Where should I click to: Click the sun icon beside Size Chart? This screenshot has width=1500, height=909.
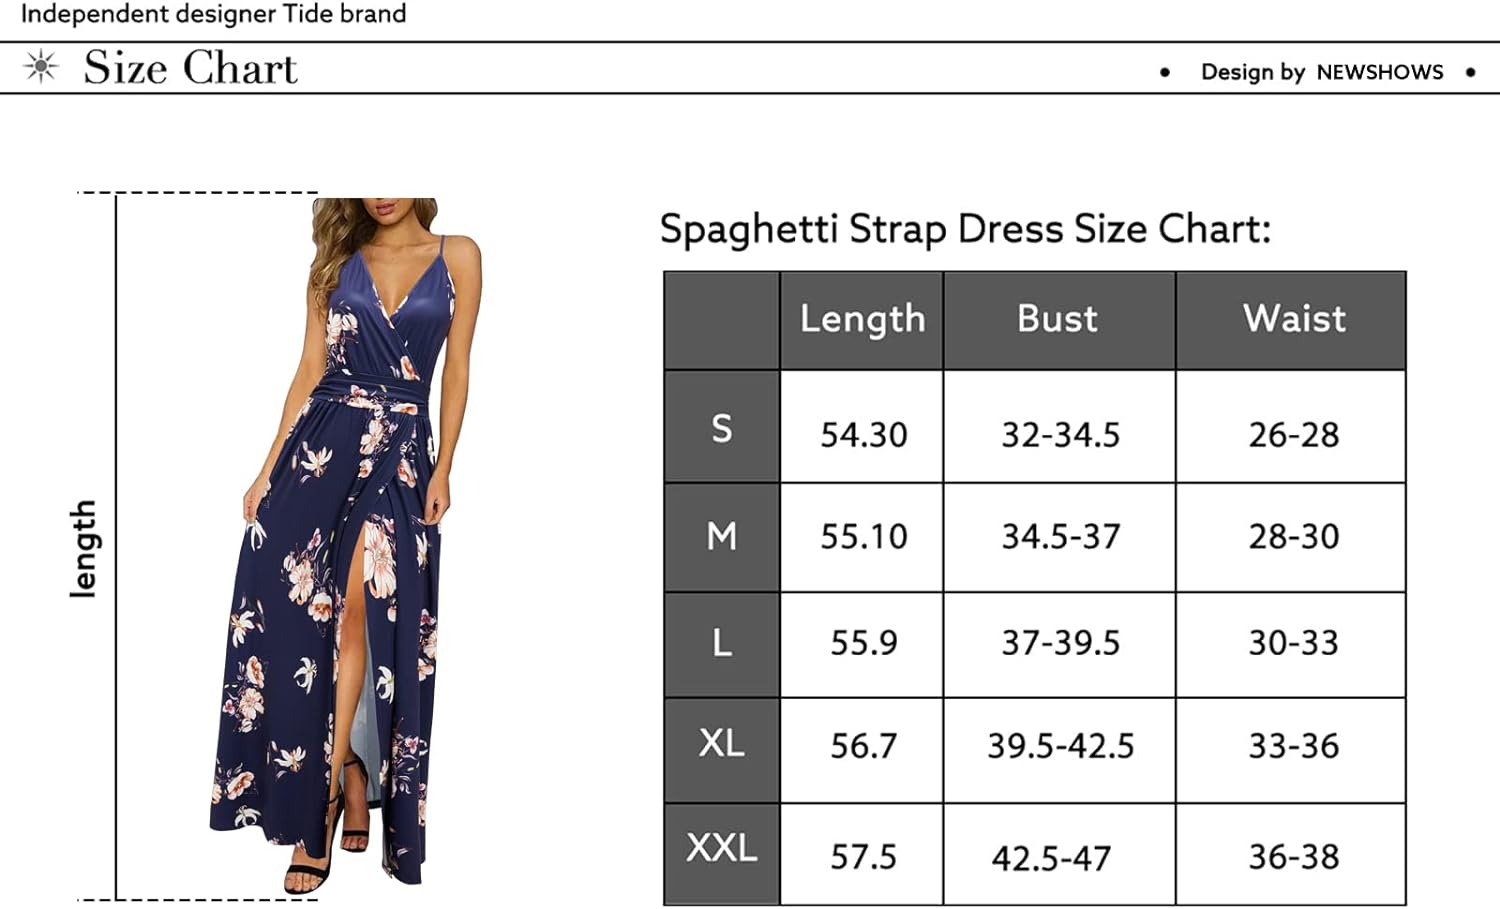(x=41, y=67)
